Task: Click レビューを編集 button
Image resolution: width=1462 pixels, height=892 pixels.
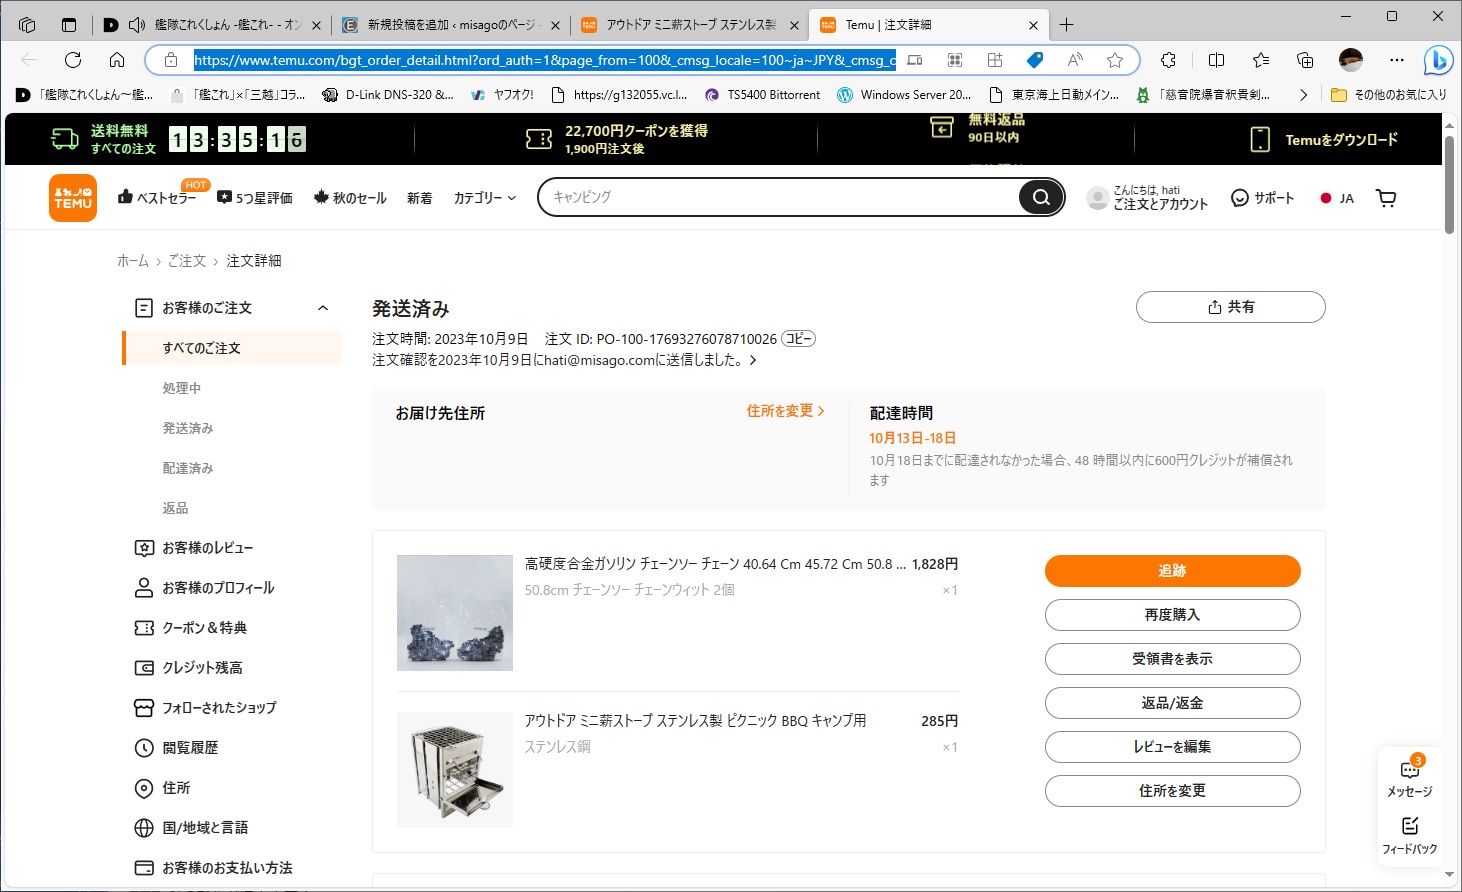Action: tap(1172, 747)
